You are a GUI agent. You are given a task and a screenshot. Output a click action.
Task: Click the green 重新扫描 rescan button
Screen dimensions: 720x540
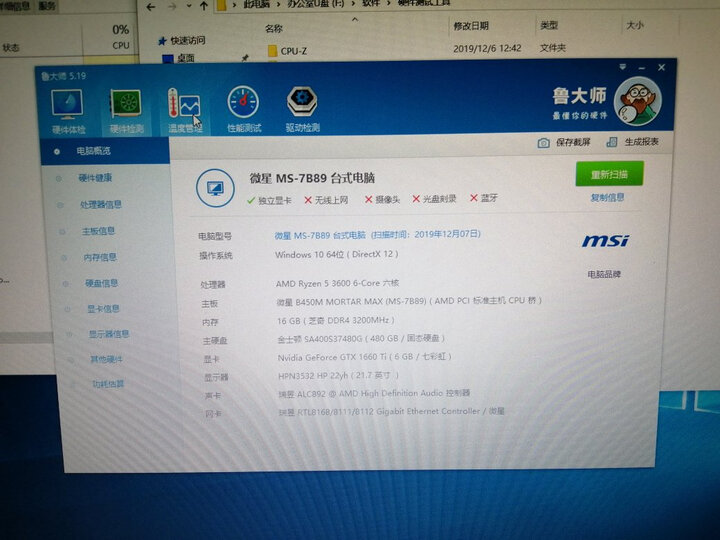(x=609, y=174)
